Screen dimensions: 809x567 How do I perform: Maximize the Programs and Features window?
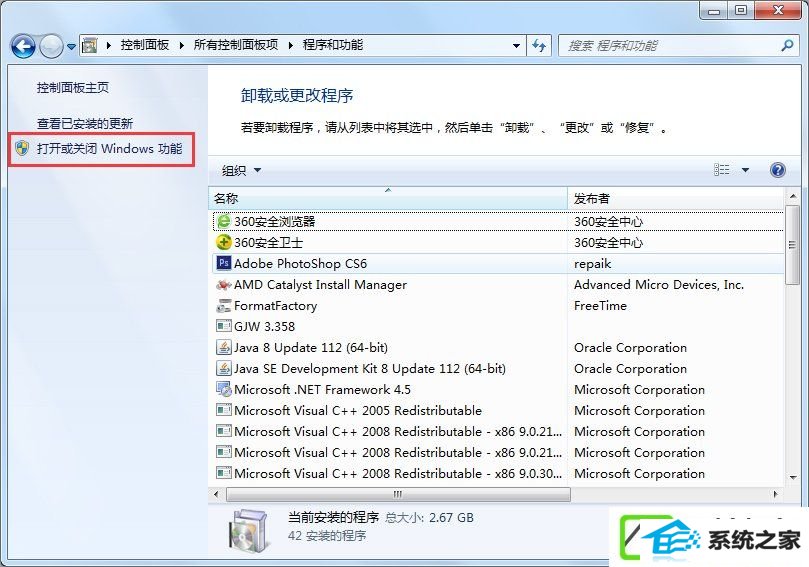pyautogui.click(x=741, y=10)
